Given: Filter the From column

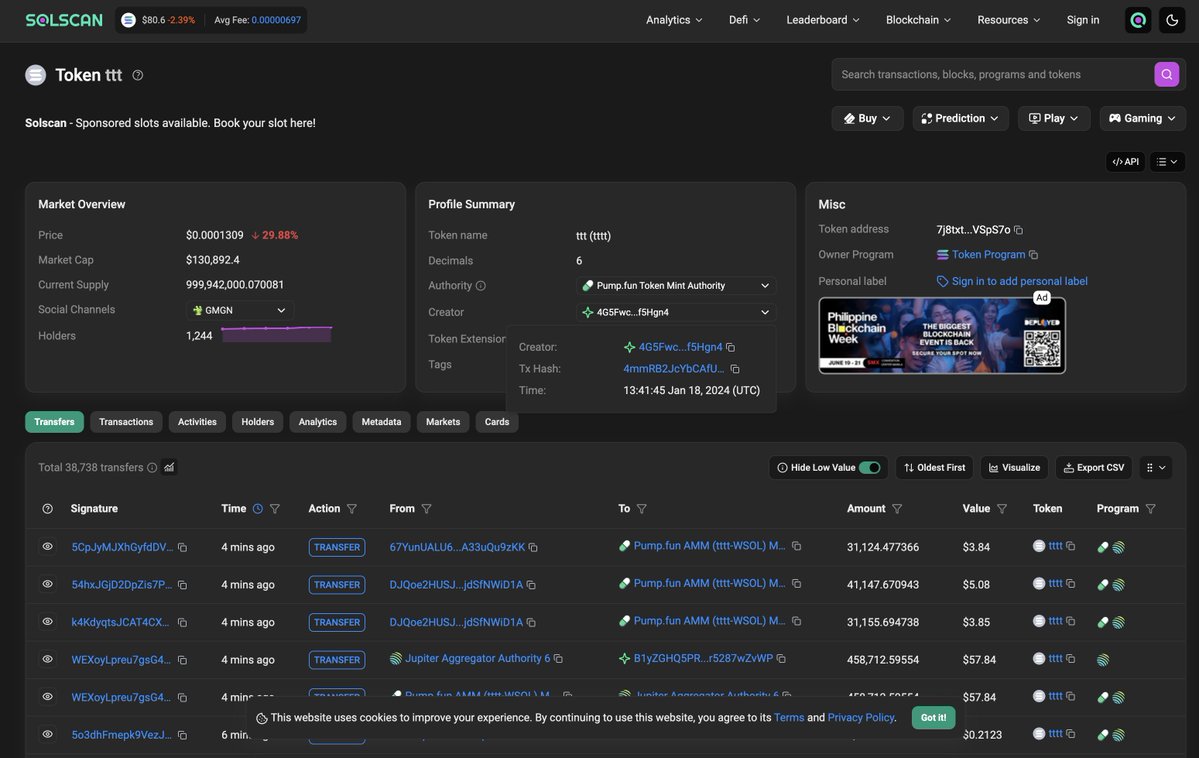Looking at the screenshot, I should [x=427, y=509].
